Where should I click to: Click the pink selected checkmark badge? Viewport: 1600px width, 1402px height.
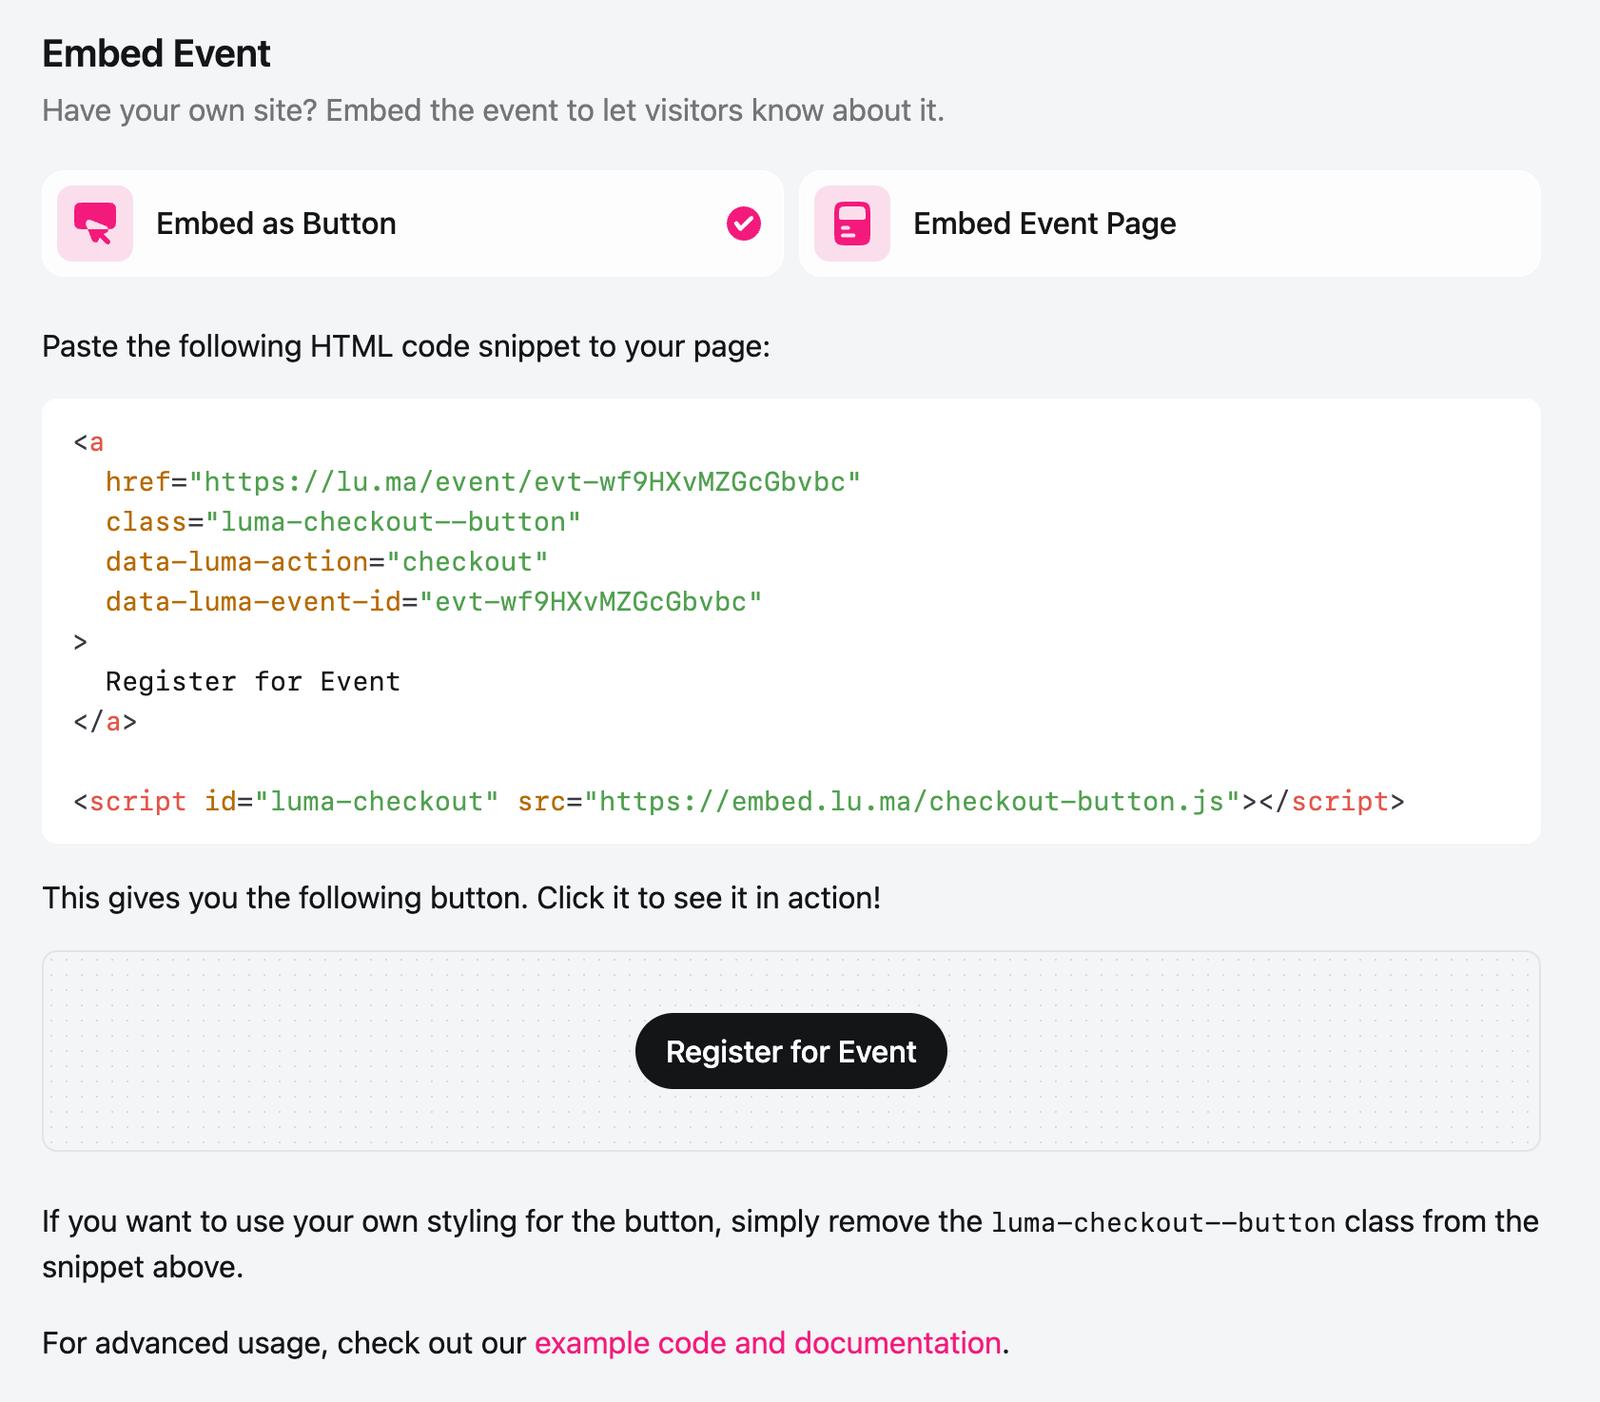coord(743,223)
